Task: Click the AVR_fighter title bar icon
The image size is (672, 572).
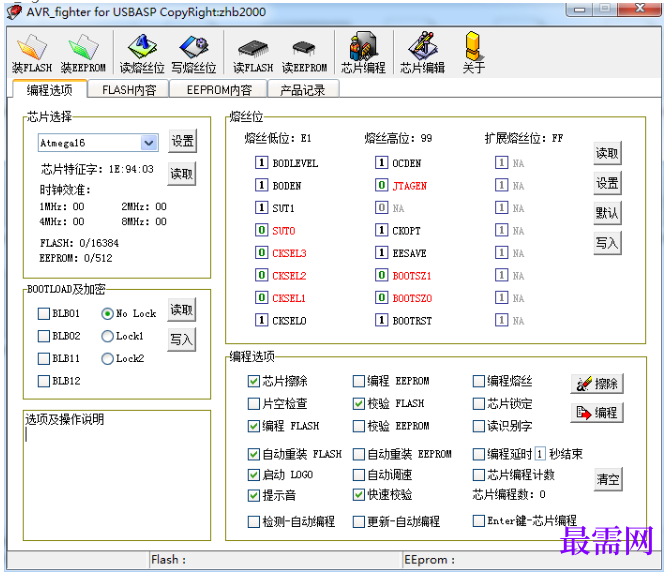Action: click(x=14, y=12)
